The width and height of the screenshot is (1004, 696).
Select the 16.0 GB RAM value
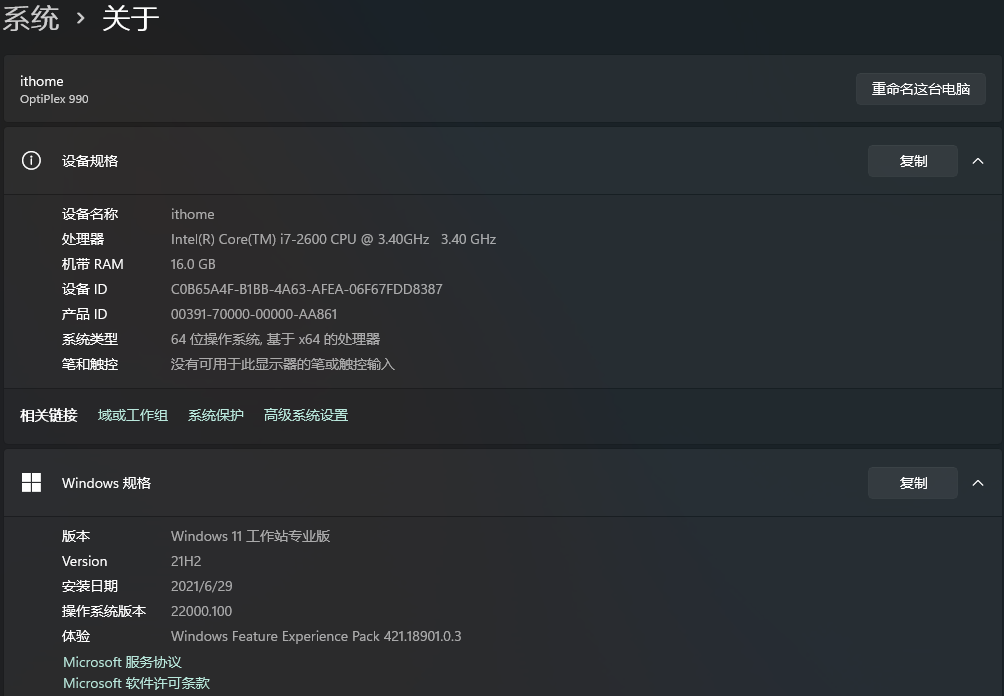point(193,264)
